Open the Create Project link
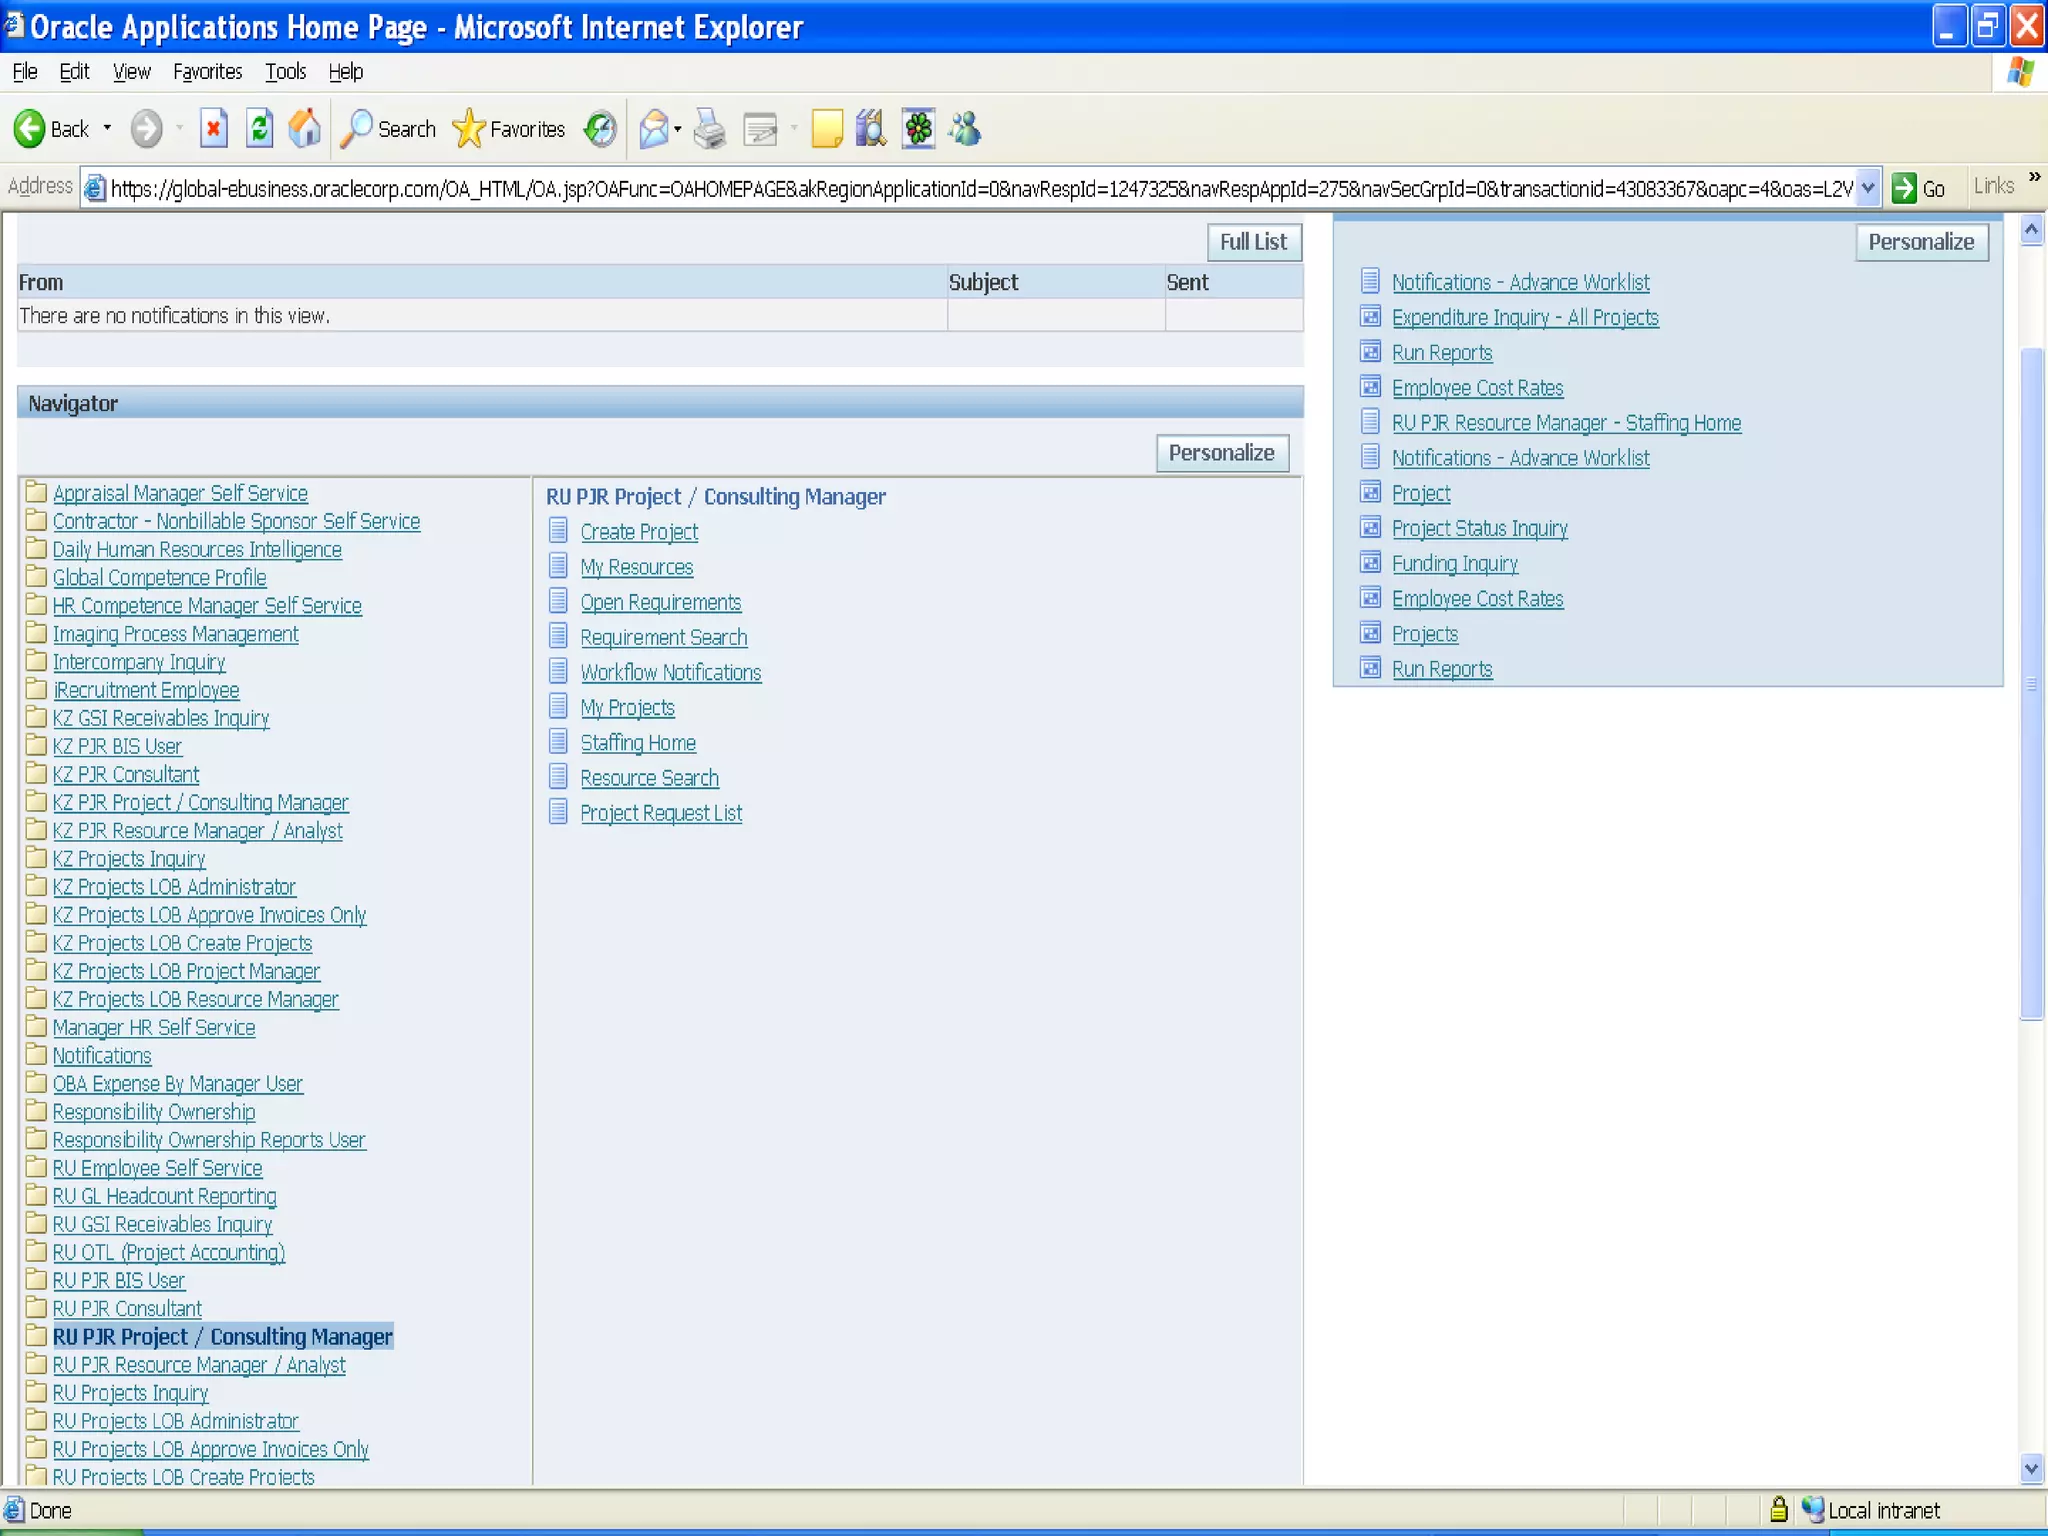Image resolution: width=2048 pixels, height=1536 pixels. pos(639,532)
